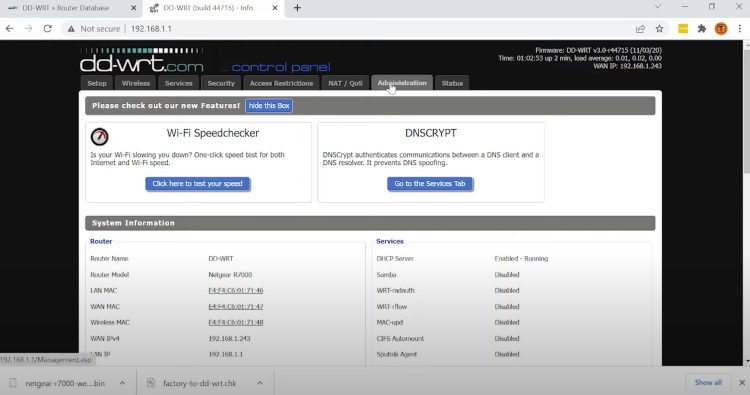Click the Sputnik Agent service label
The image size is (750, 395).
(x=397, y=354)
